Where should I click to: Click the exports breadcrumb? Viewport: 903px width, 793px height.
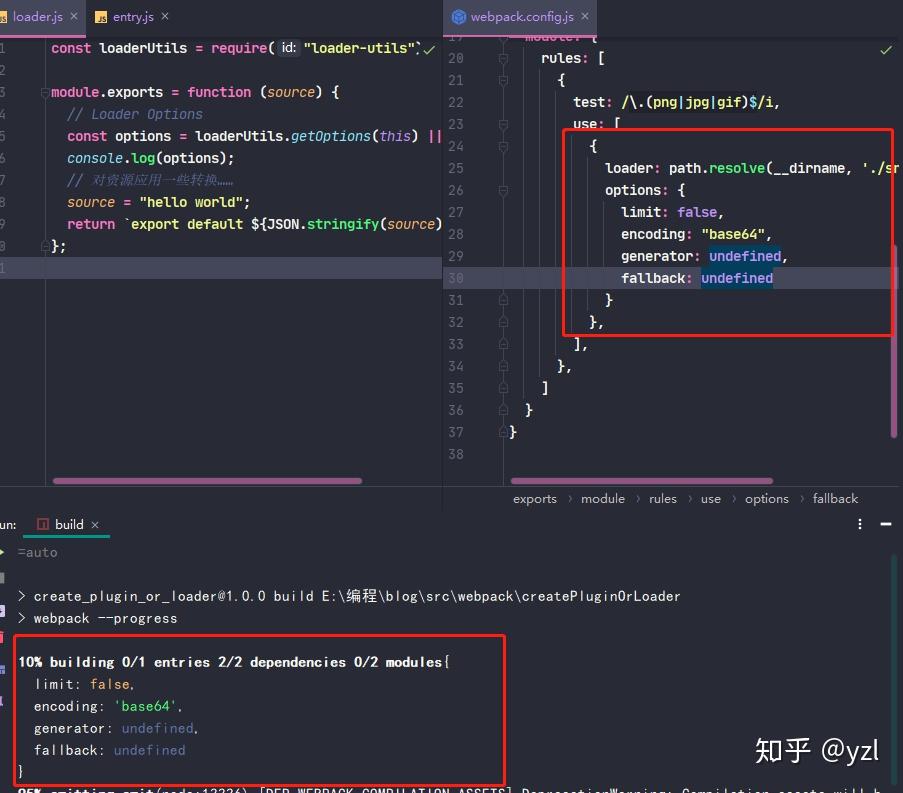coord(534,499)
